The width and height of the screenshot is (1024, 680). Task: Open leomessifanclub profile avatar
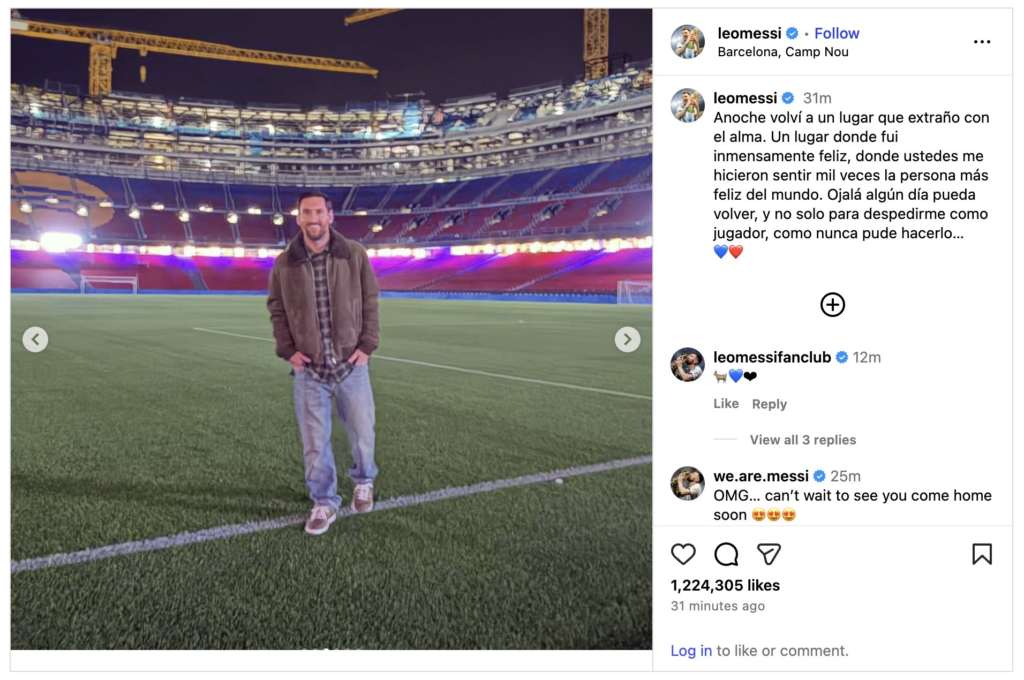(x=687, y=365)
